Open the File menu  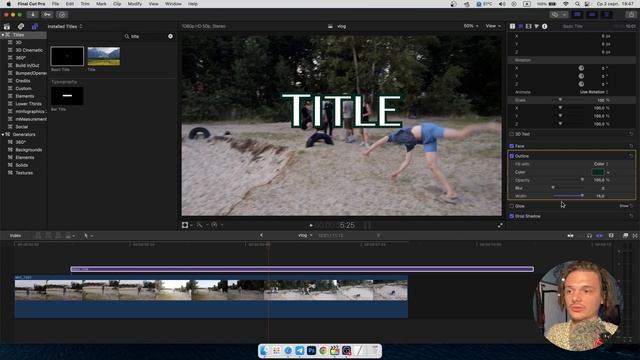coord(55,4)
